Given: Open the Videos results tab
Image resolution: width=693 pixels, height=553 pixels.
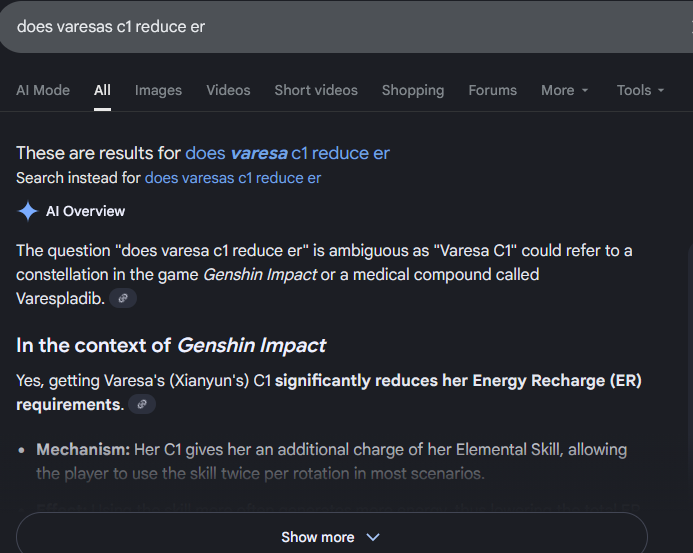Looking at the screenshot, I should [228, 90].
